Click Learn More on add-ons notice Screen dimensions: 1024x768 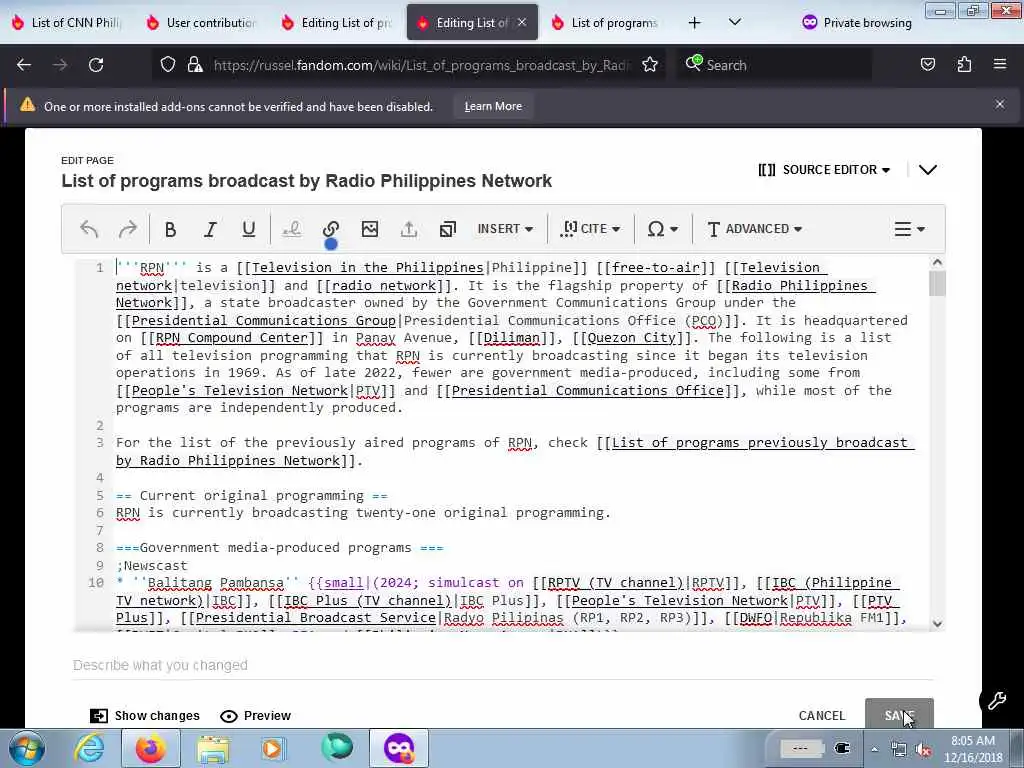(x=493, y=106)
